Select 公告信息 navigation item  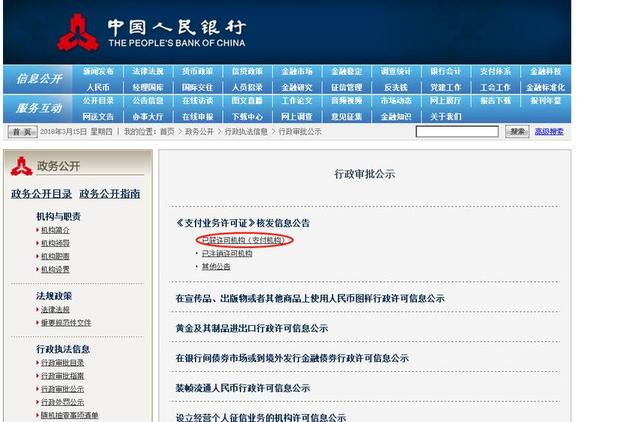(x=148, y=100)
